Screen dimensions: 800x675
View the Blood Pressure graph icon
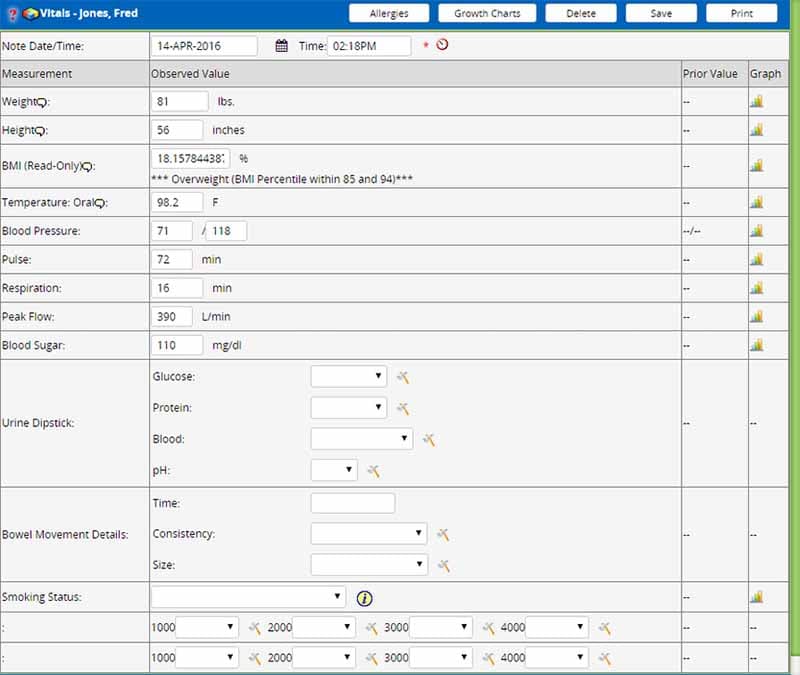tap(756, 231)
